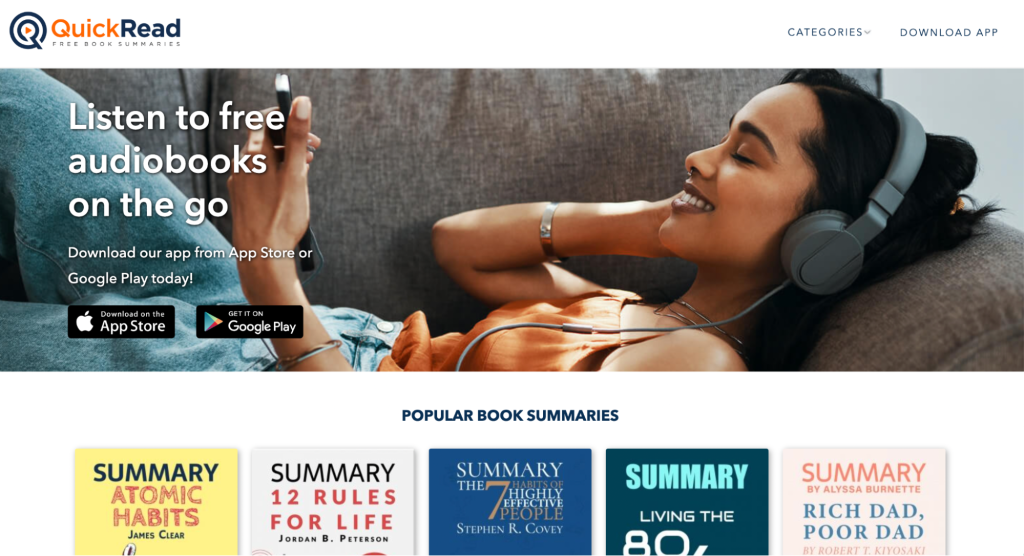
Task: Click the Free Book Summaries tagline
Action: 116,44
